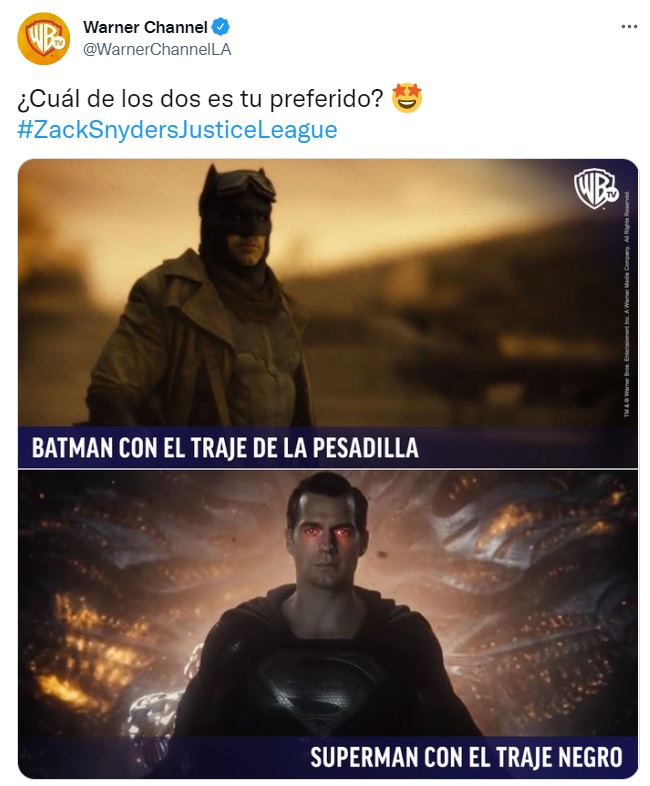Screen dimensions: 650x786
Task: Click the vertical Warner Bros copyright text
Action: (627, 305)
